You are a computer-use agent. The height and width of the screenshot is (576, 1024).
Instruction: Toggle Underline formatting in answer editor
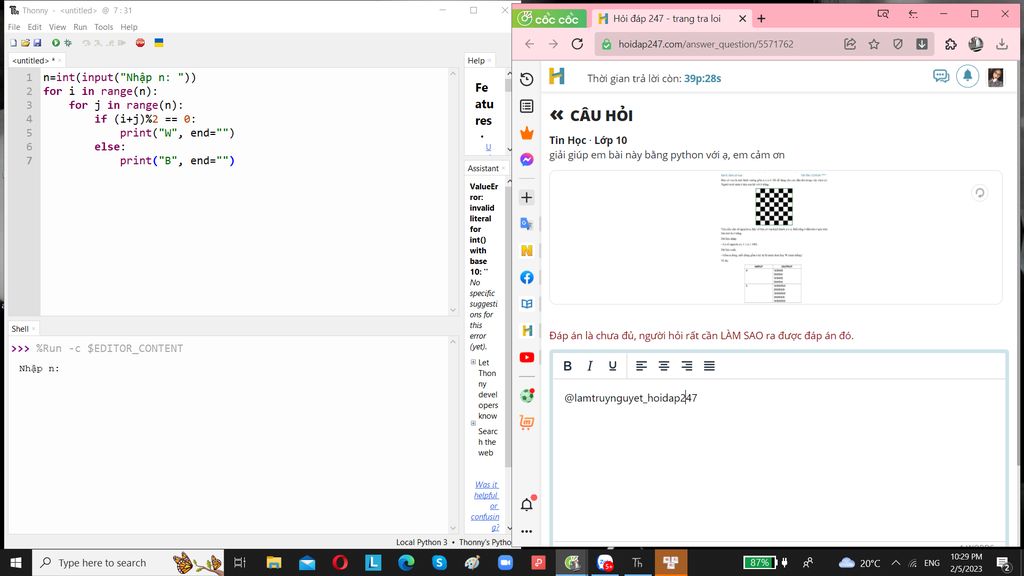point(612,366)
